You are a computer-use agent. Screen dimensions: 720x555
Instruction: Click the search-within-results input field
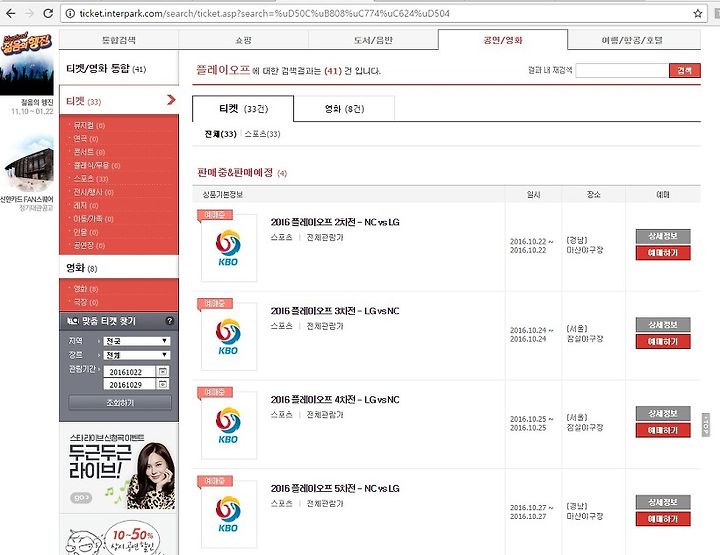tap(622, 70)
